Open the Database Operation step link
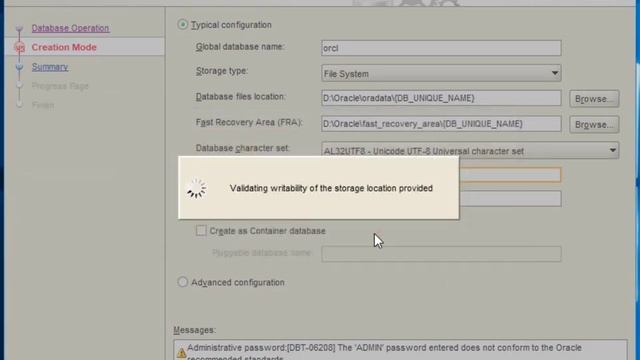This screenshot has width=640, height=360. pyautogui.click(x=70, y=28)
